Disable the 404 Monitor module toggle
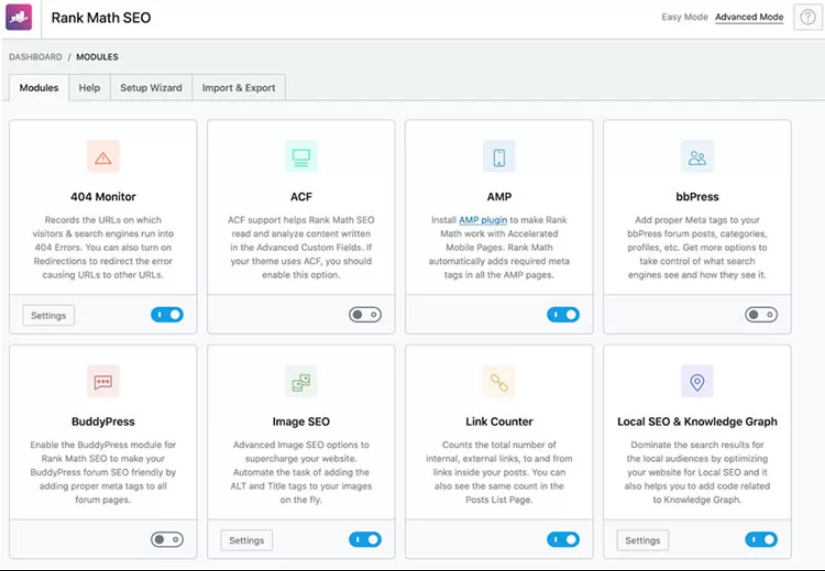This screenshot has width=825, height=571. [167, 315]
